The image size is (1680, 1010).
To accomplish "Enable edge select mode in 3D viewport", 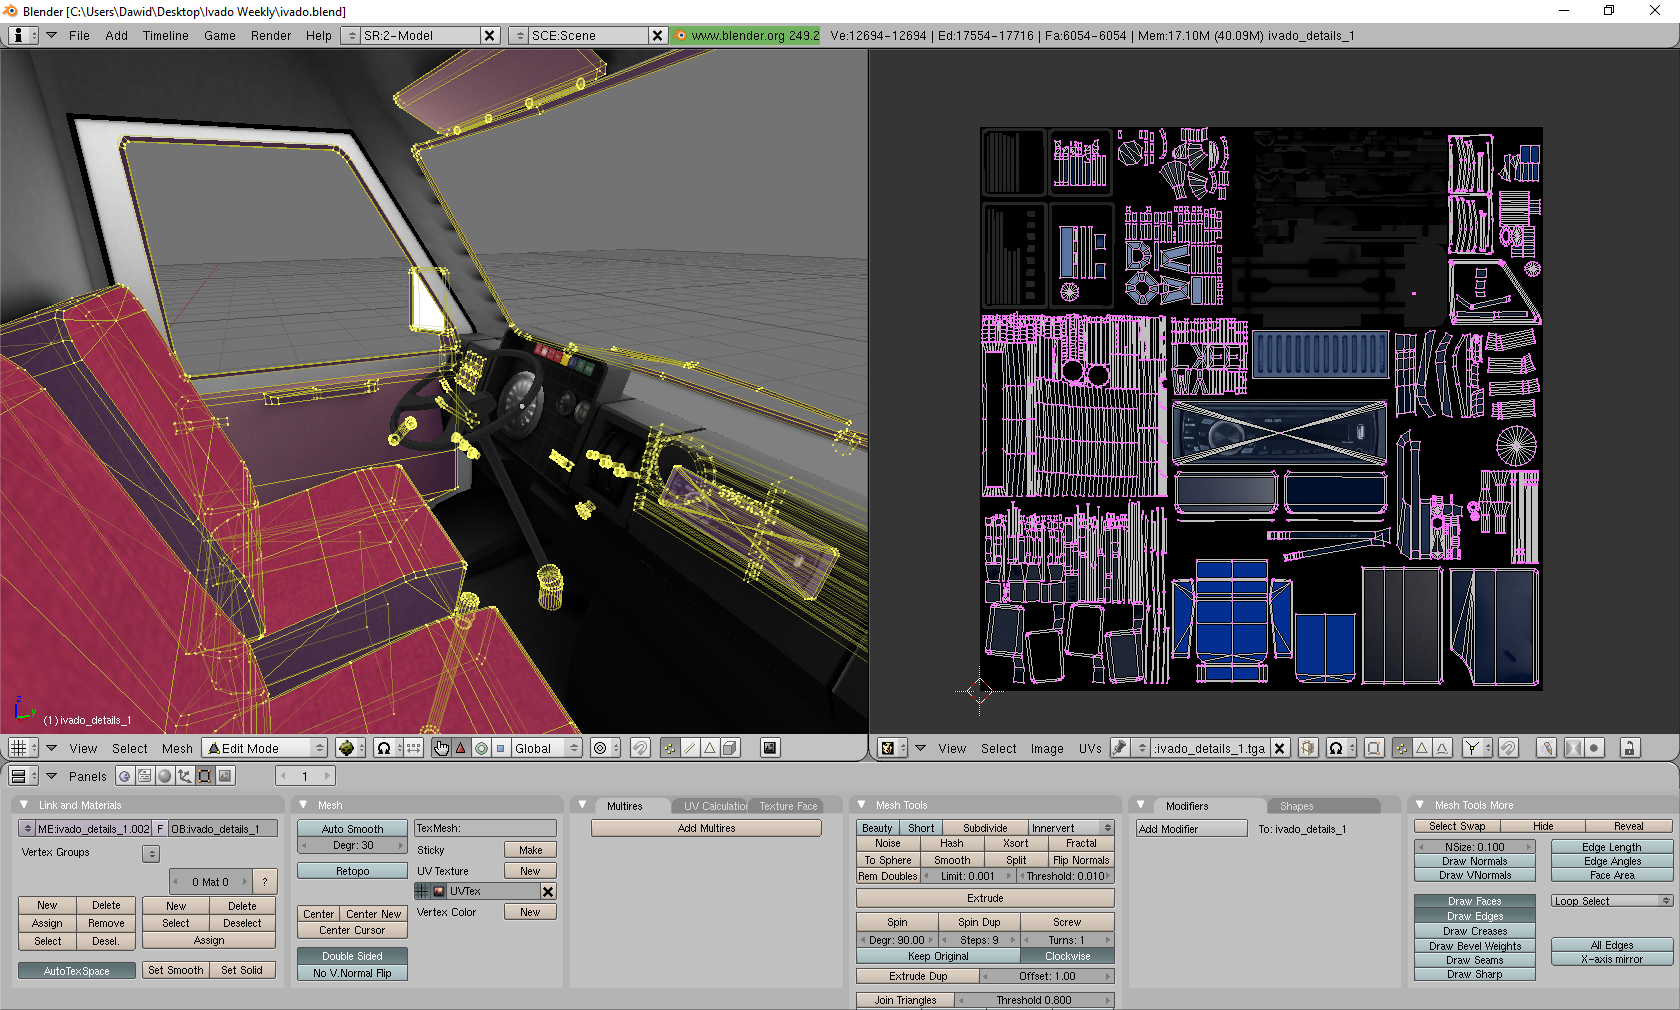I will coord(690,748).
